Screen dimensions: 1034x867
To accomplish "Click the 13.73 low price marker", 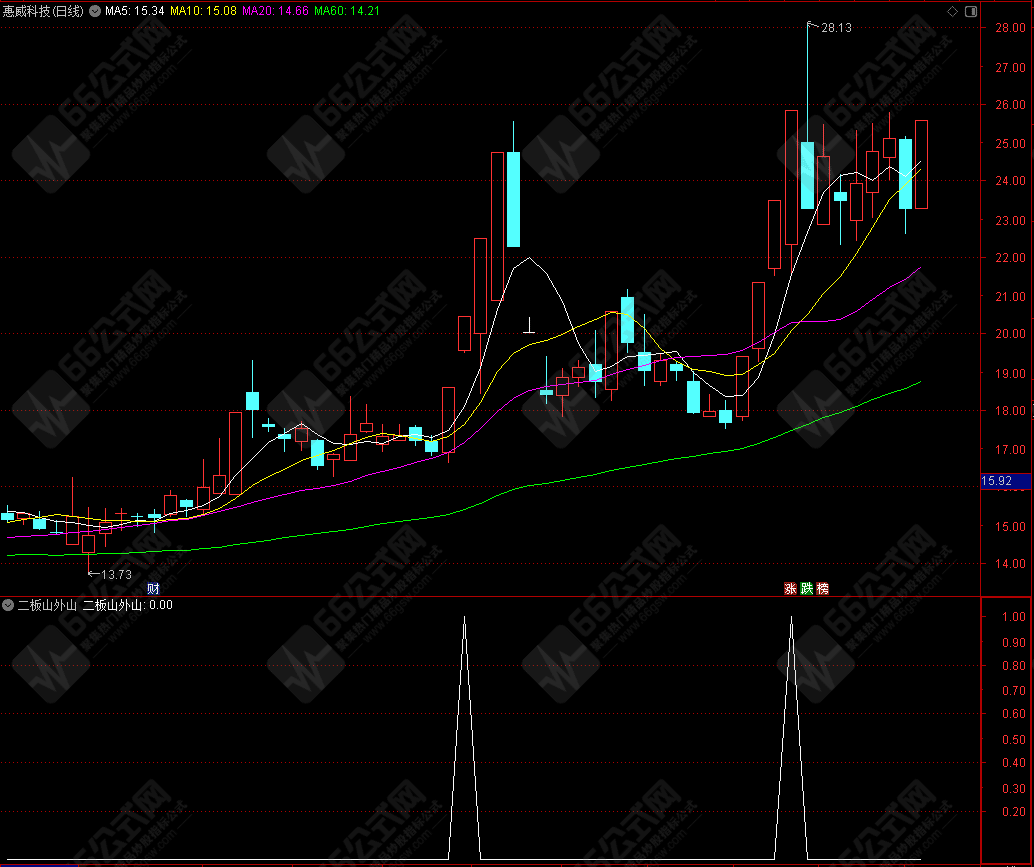I will pos(116,575).
